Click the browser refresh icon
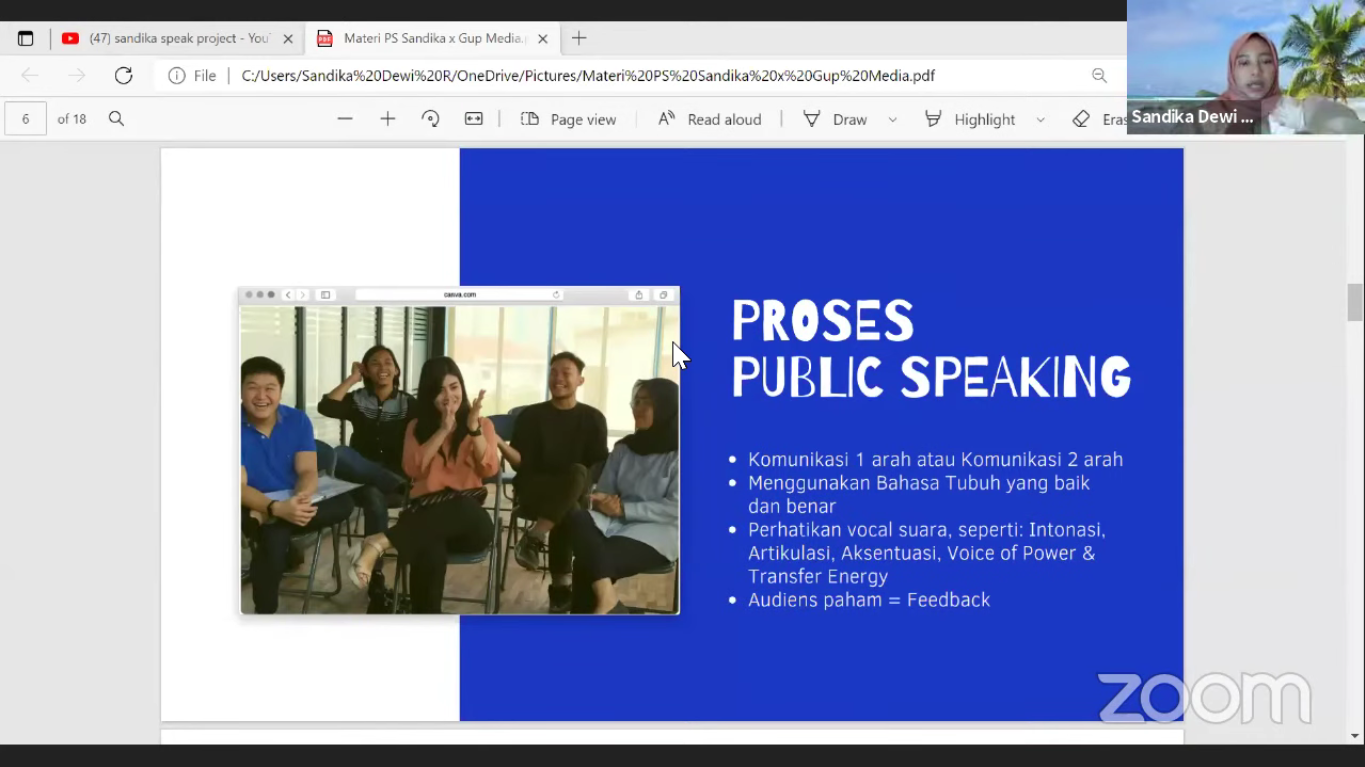The image size is (1365, 767). [x=123, y=76]
